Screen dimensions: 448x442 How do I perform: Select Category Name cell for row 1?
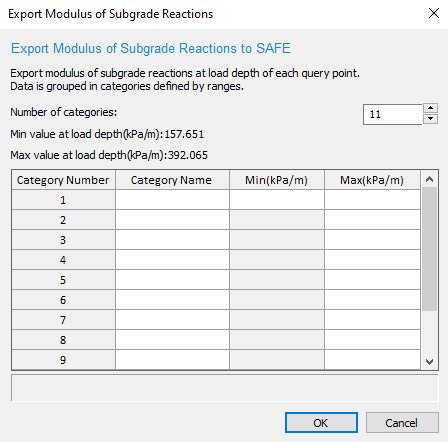click(172, 200)
